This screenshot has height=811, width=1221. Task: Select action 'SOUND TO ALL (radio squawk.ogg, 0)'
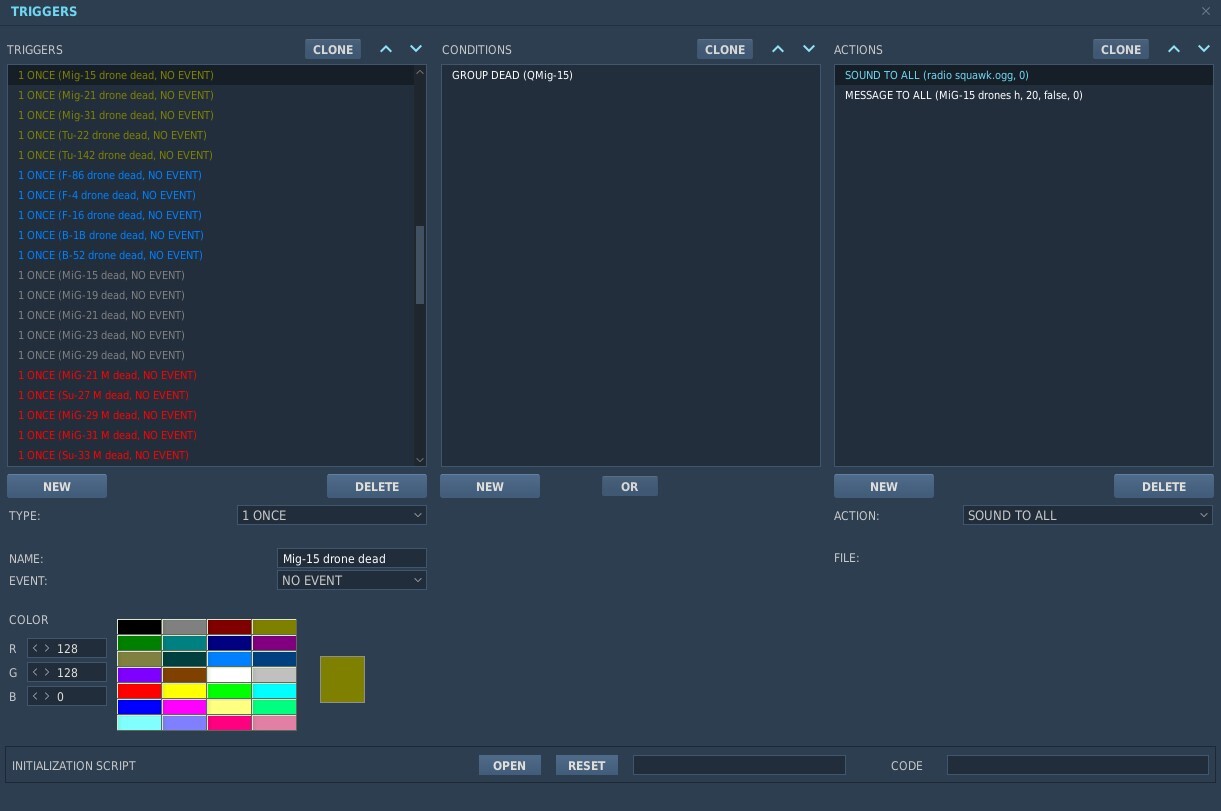coord(1024,75)
